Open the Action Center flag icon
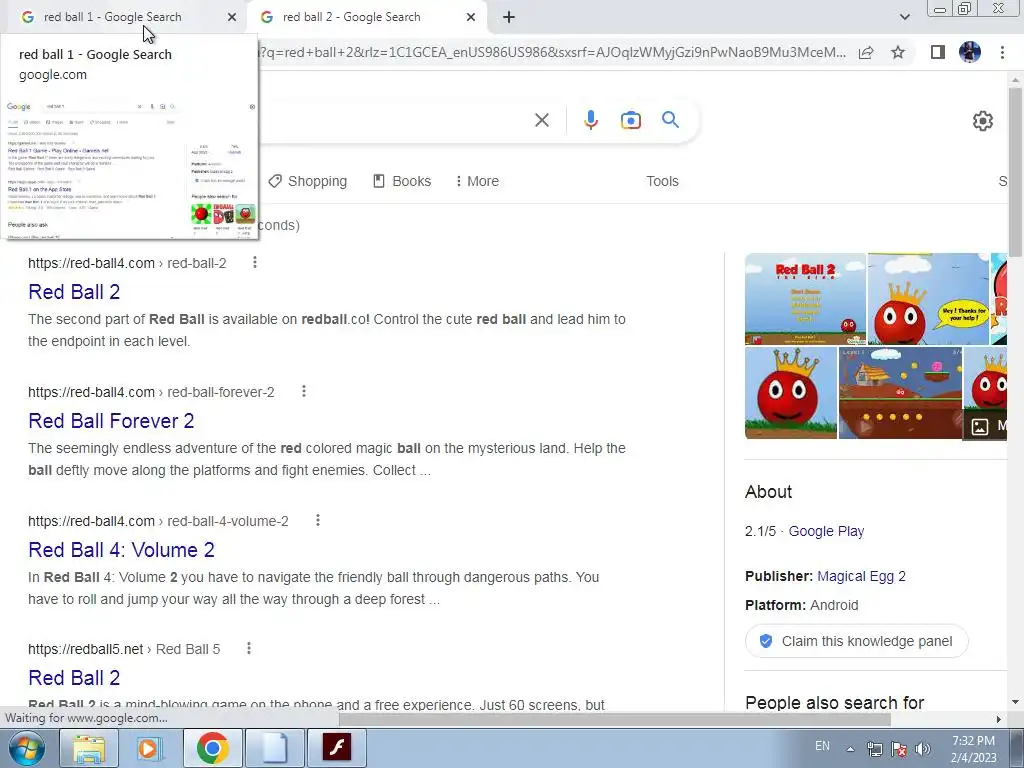This screenshot has height=768, width=1024. (899, 748)
